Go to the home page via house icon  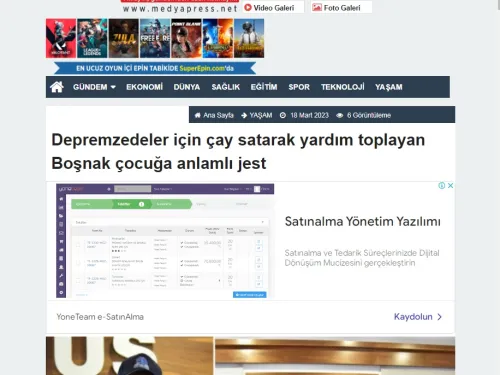[57, 87]
